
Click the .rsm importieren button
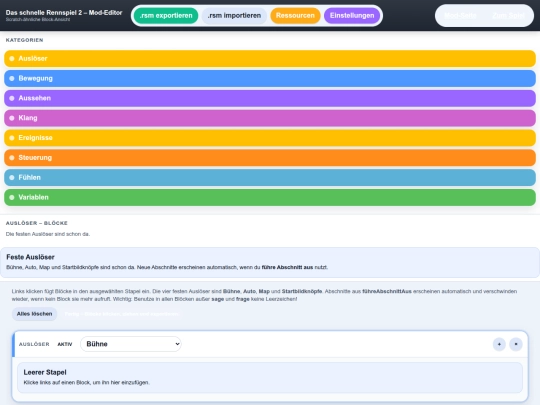(x=234, y=15)
